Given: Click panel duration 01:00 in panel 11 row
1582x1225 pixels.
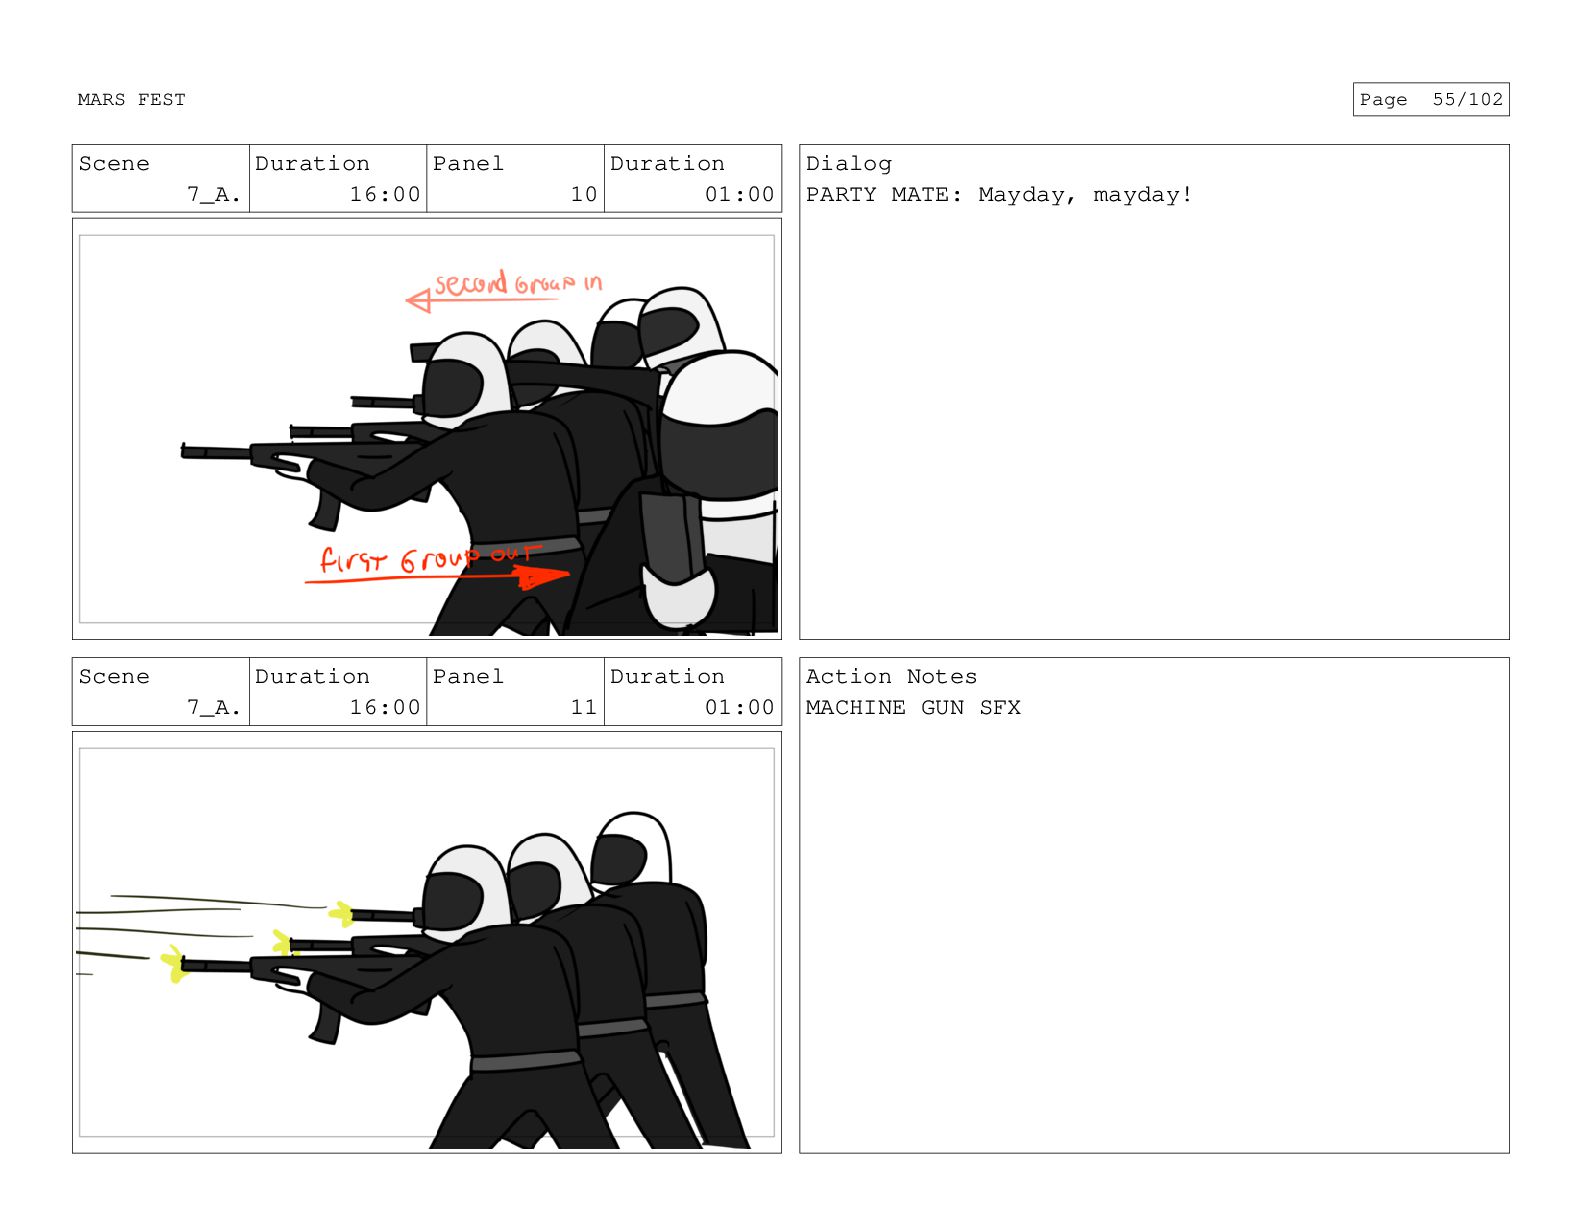Looking at the screenshot, I should pyautogui.click(x=740, y=708).
